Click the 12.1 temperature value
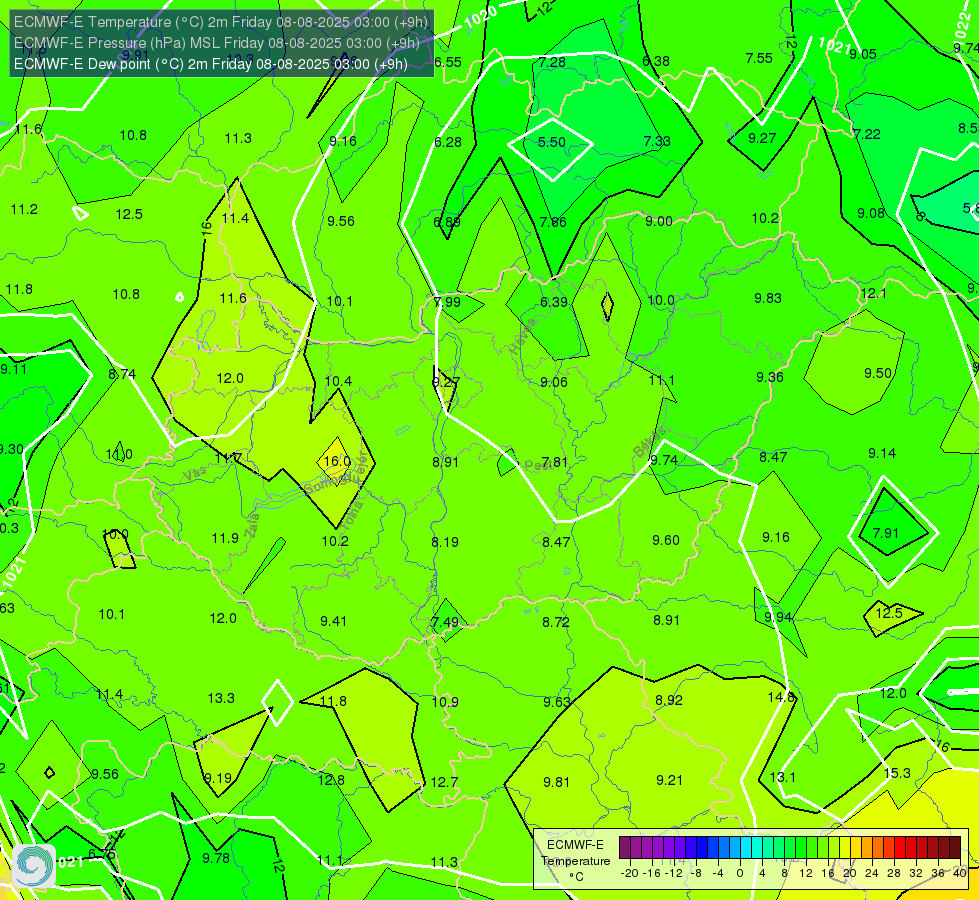 pyautogui.click(x=873, y=294)
